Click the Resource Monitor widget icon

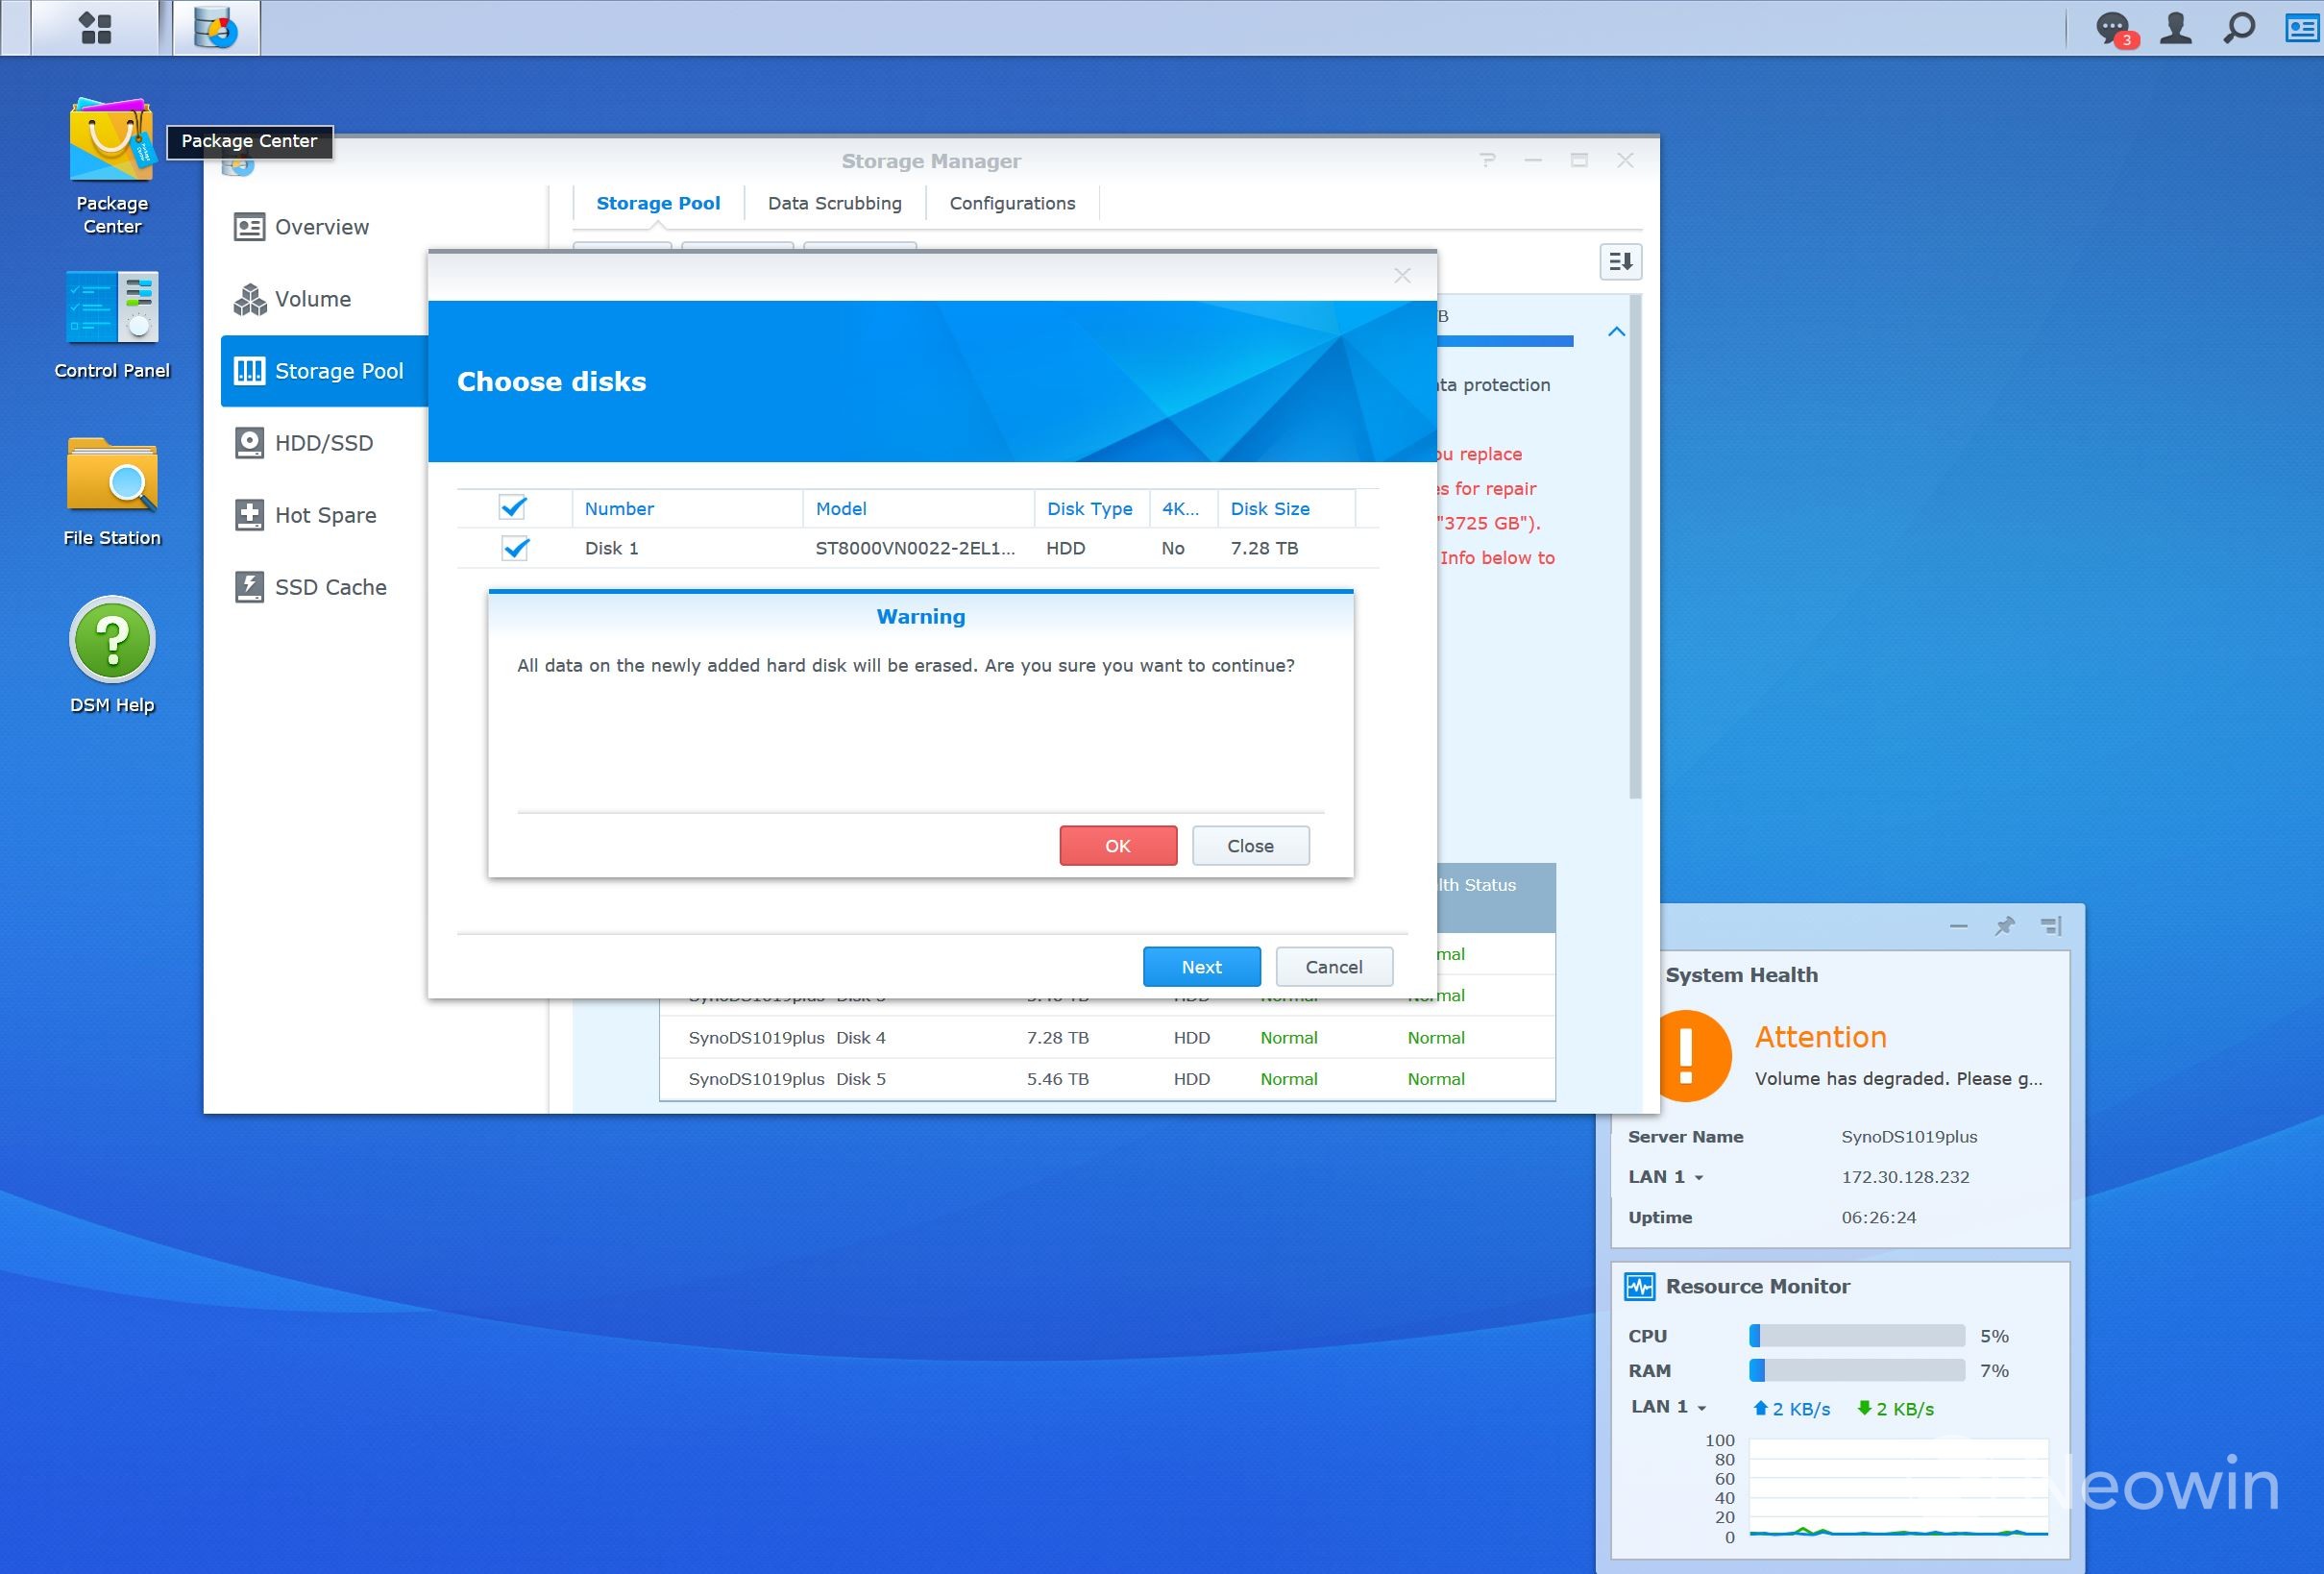[1640, 1286]
